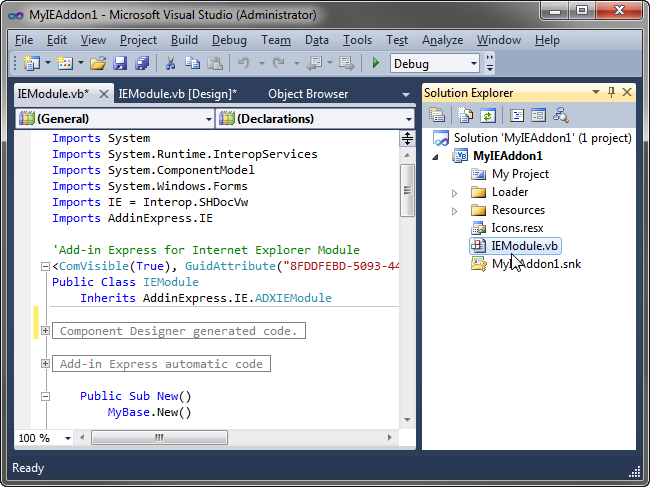Viewport: 650px width, 487px height.
Task: Open the Undo history dropdown arrow
Action: click(x=262, y=63)
